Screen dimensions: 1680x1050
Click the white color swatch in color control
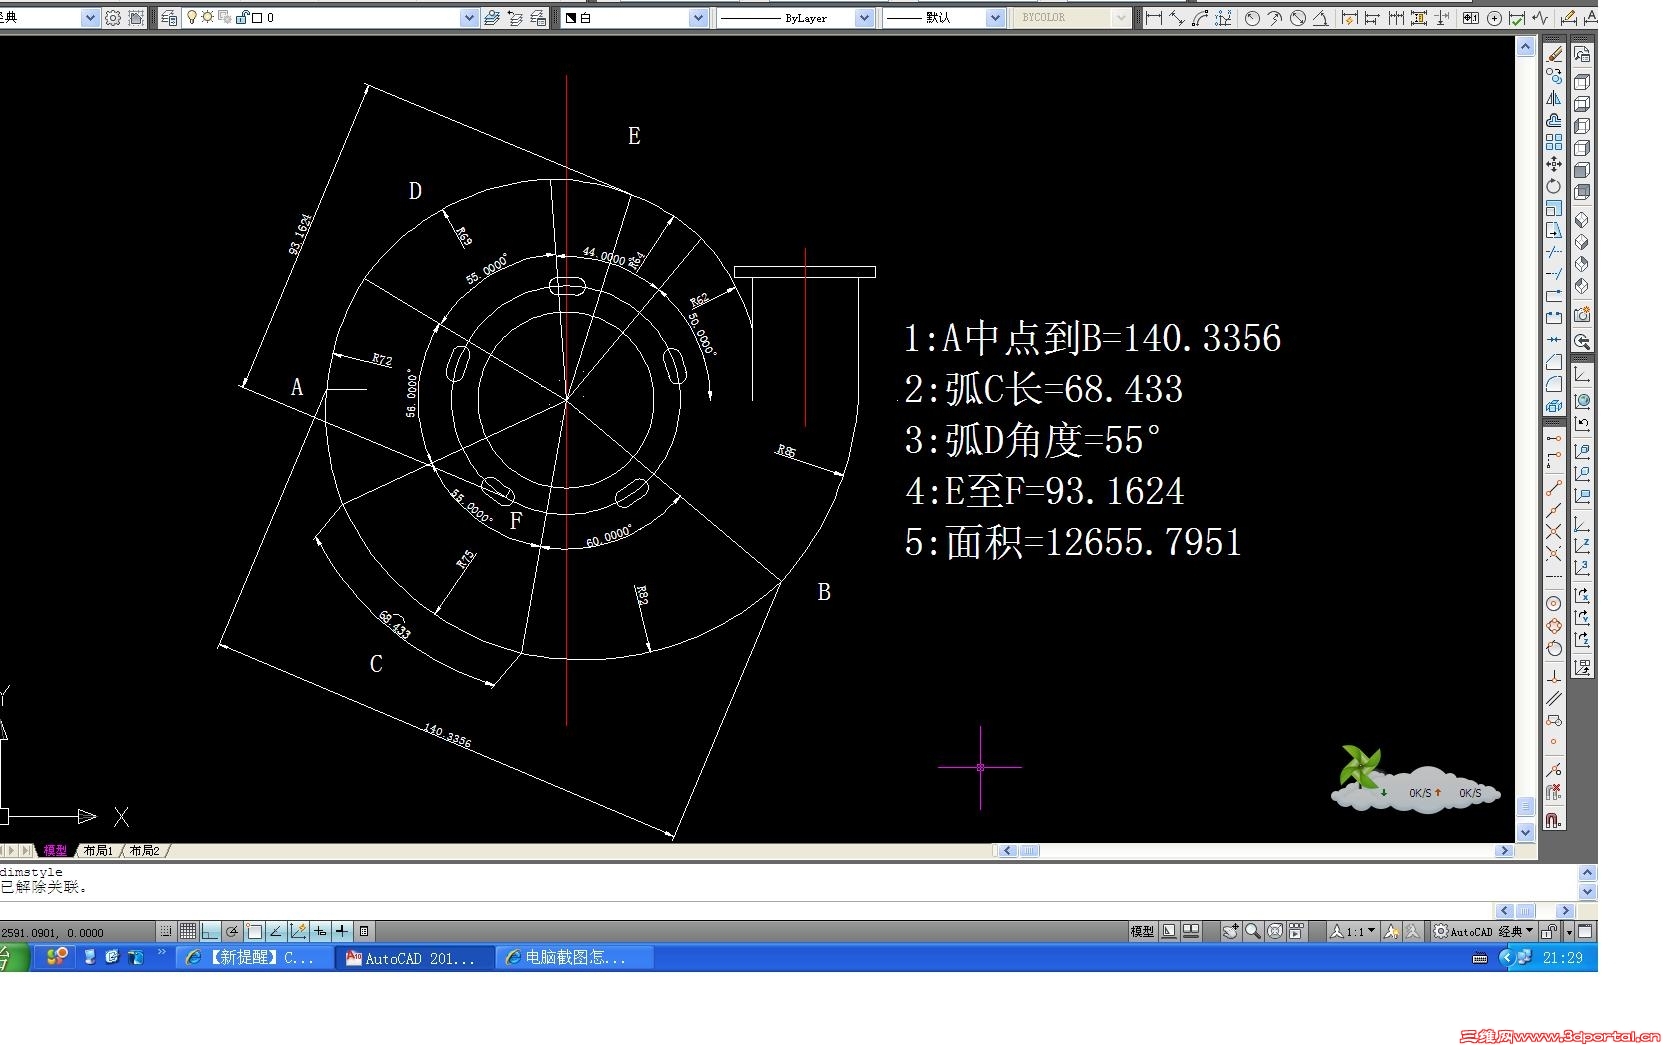click(571, 18)
